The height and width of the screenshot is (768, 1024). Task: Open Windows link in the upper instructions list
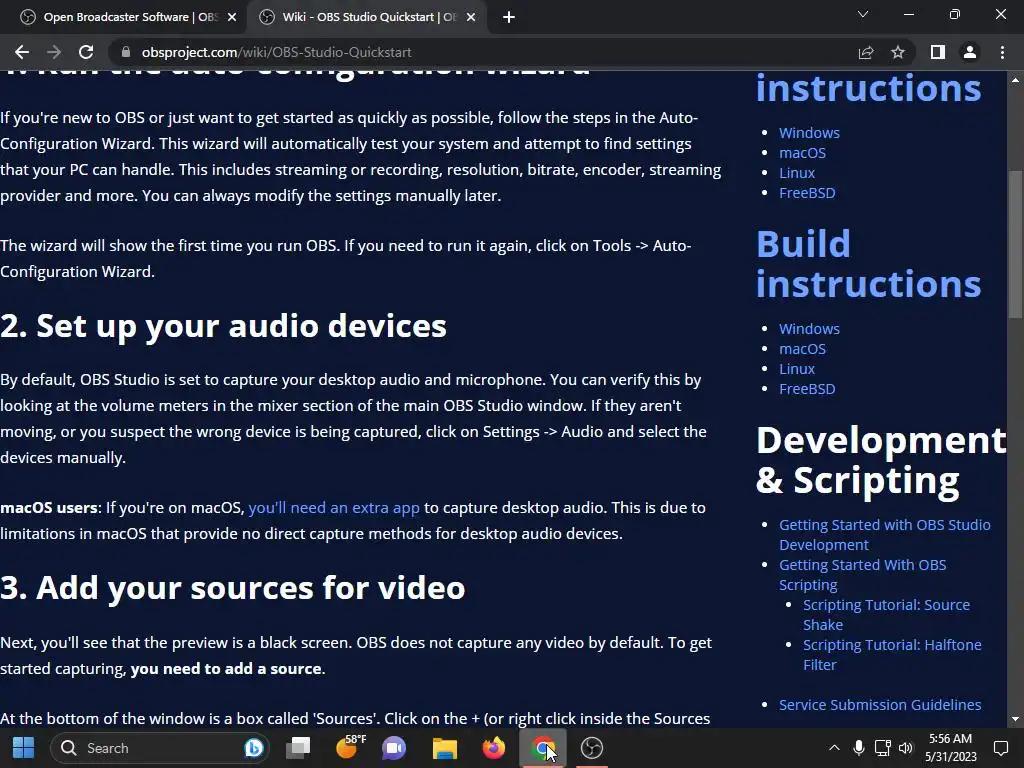[x=809, y=133]
